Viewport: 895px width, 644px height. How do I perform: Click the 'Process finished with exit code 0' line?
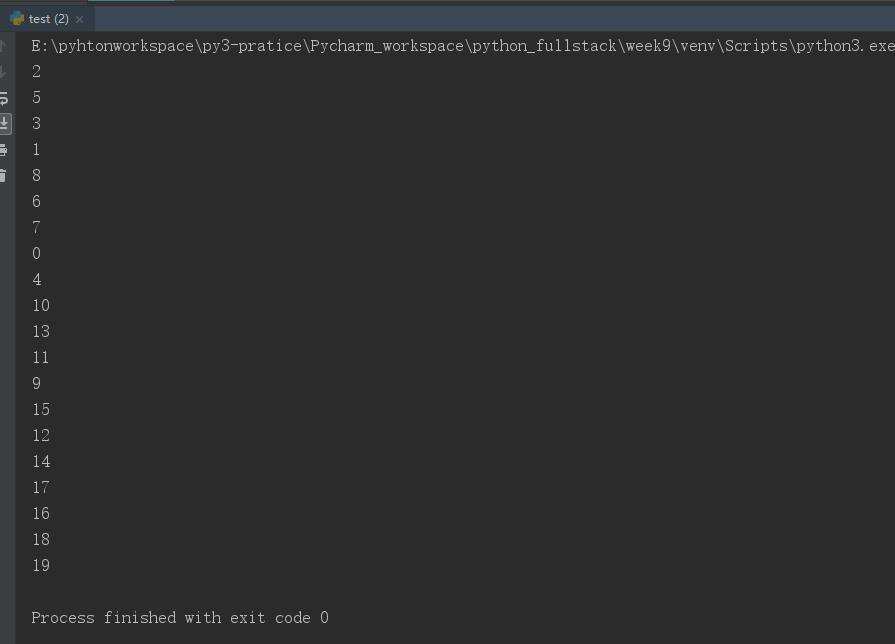tap(180, 618)
